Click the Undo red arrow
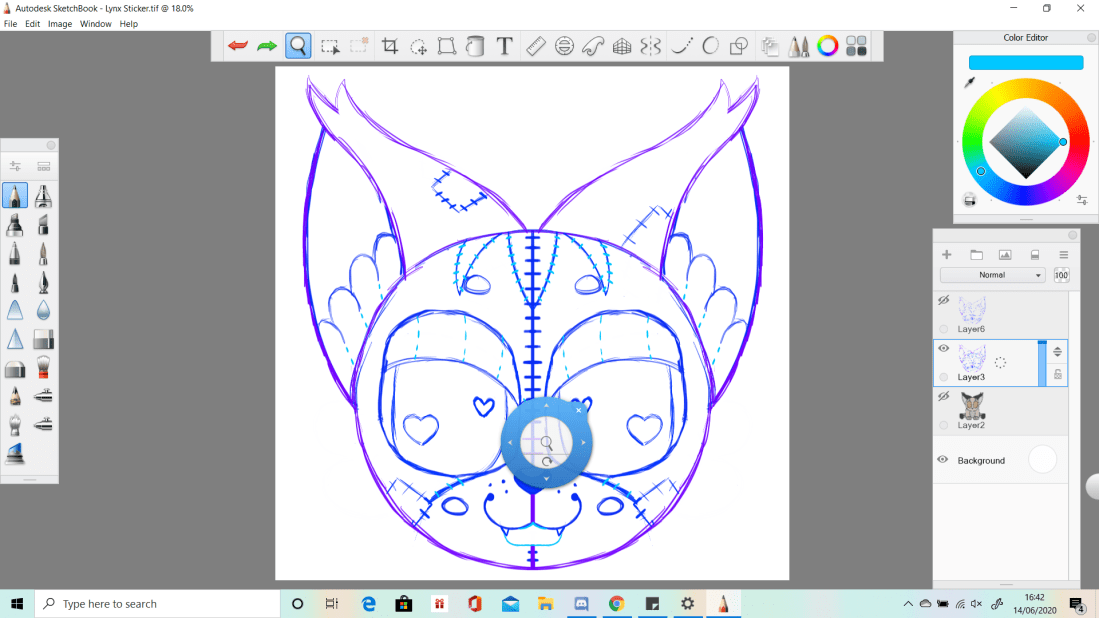1099x618 pixels. tap(237, 45)
